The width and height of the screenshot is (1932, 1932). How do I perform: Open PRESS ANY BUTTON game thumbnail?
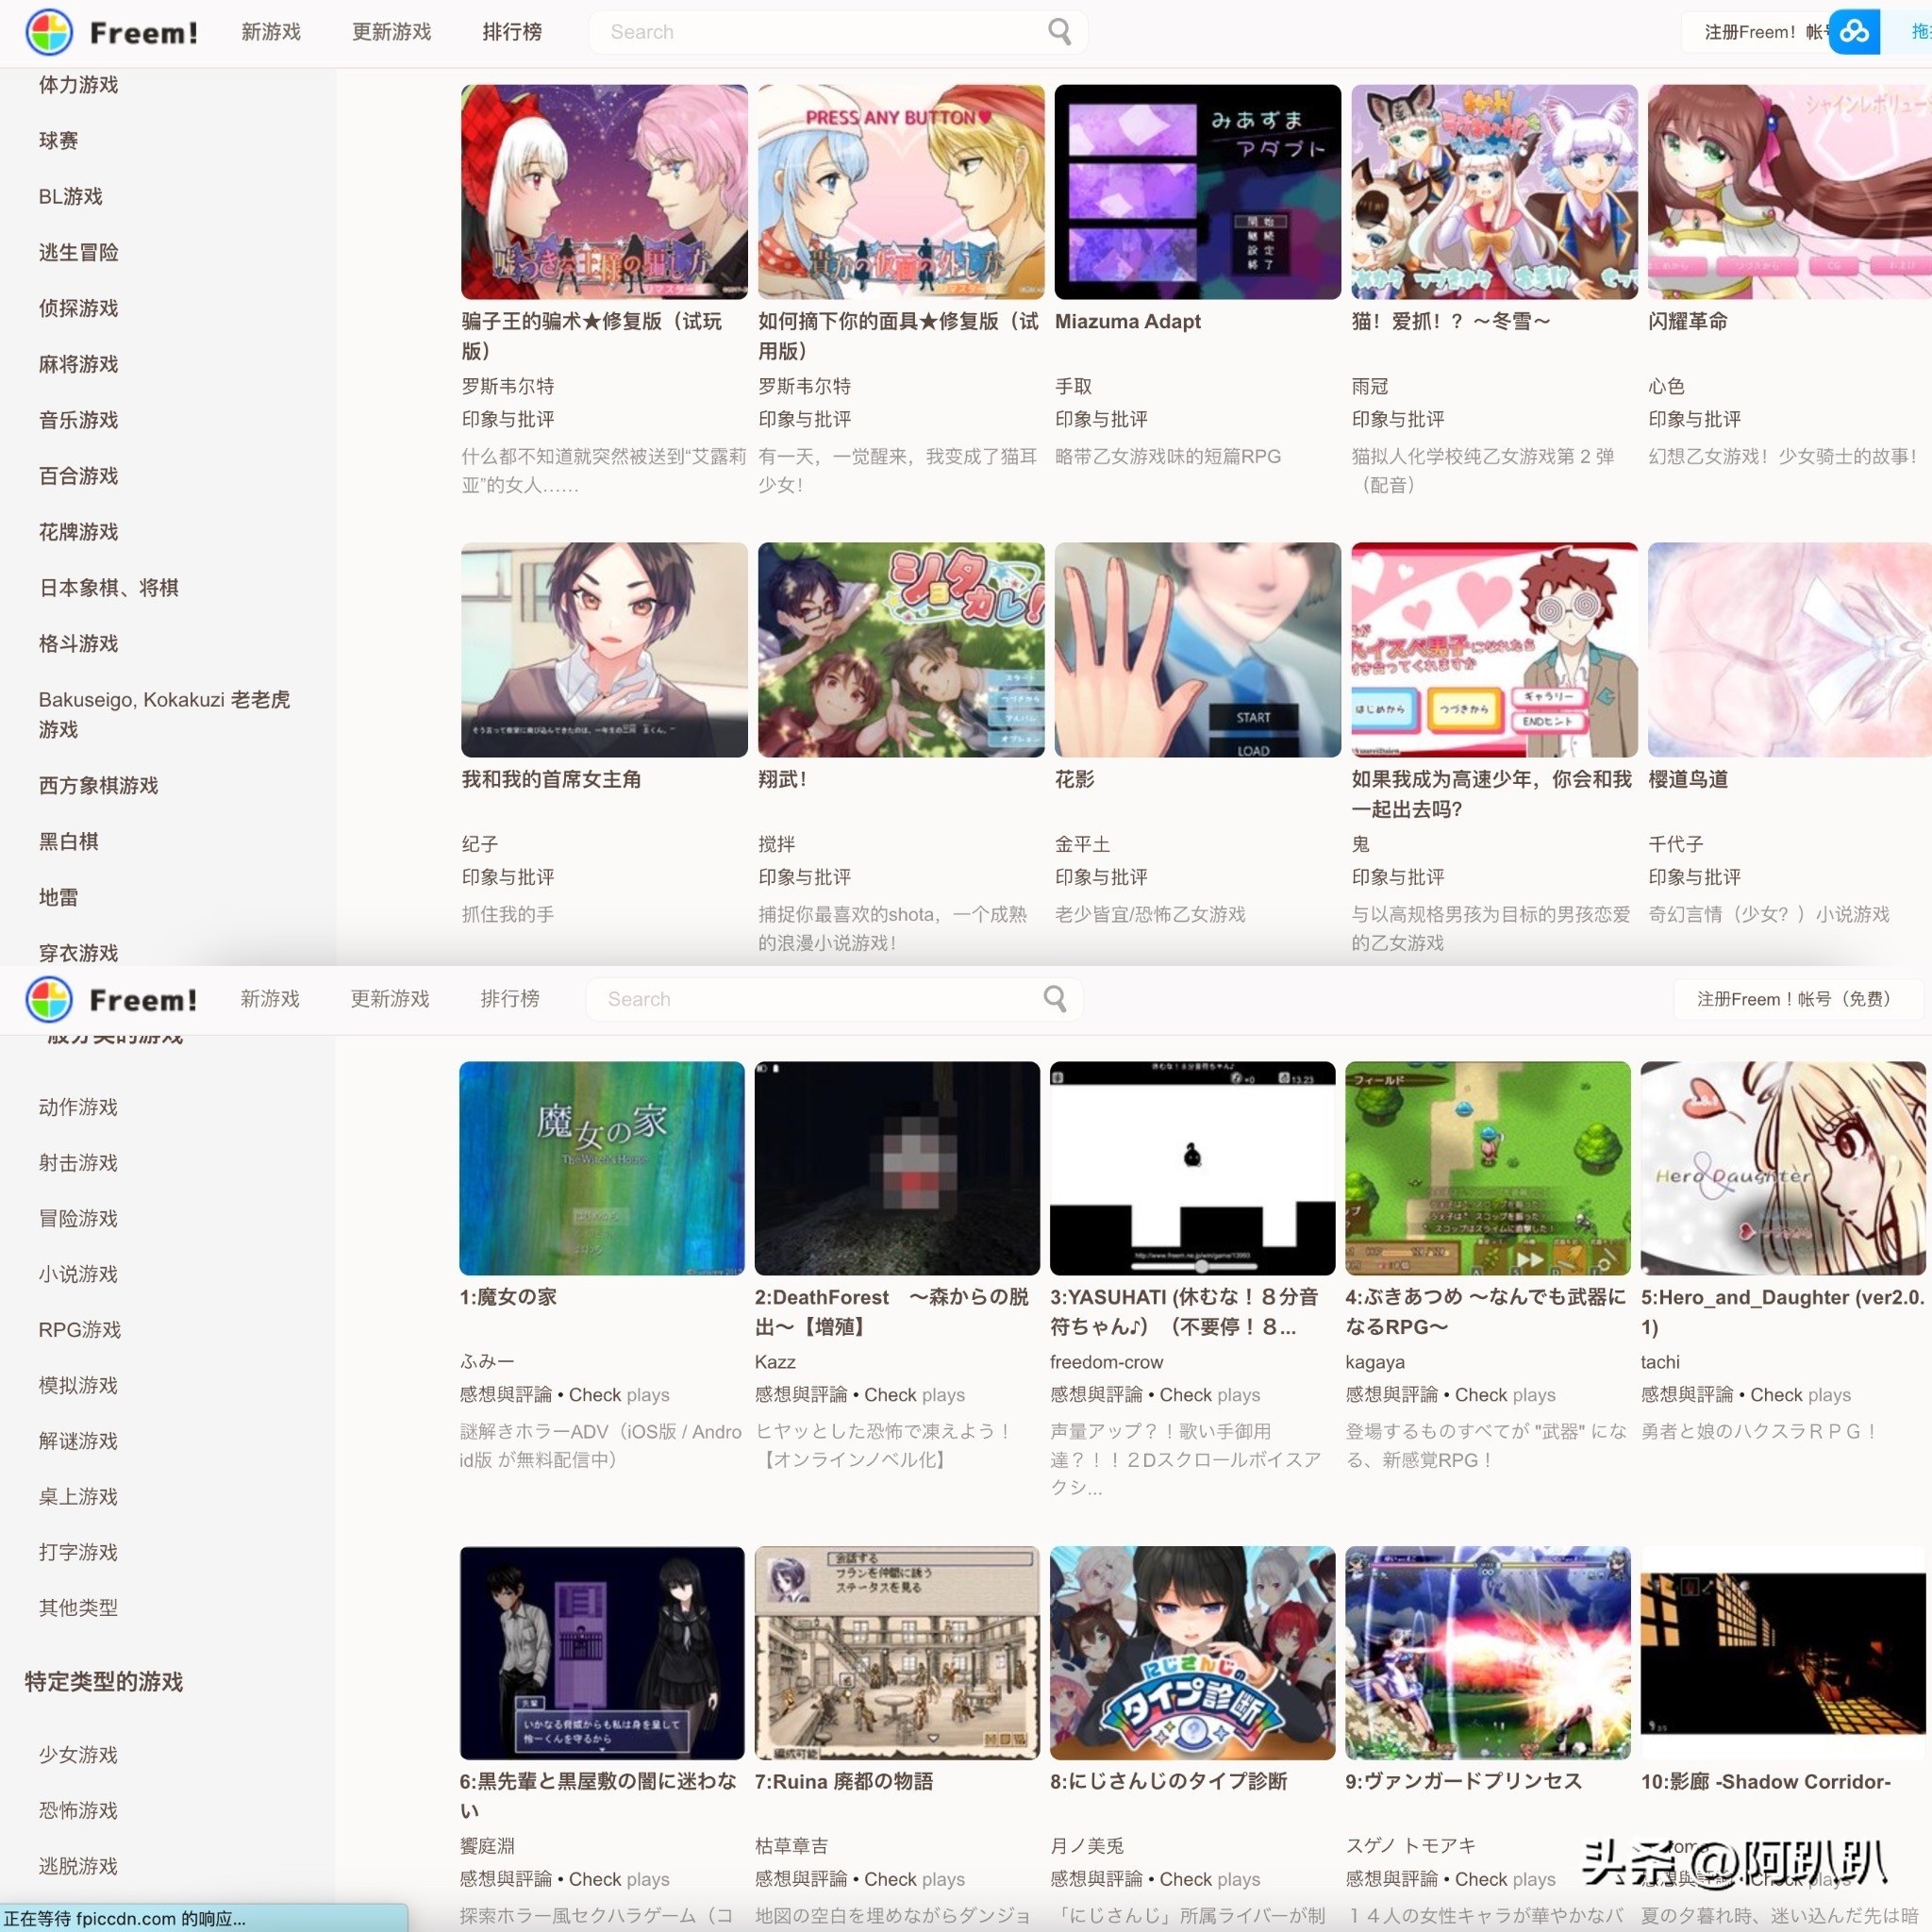click(x=901, y=192)
